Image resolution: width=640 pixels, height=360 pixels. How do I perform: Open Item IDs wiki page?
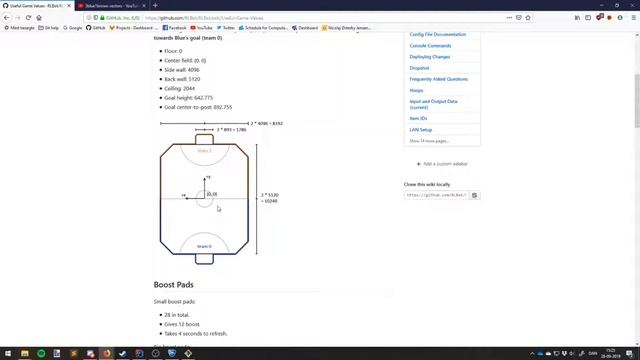pyautogui.click(x=418, y=118)
